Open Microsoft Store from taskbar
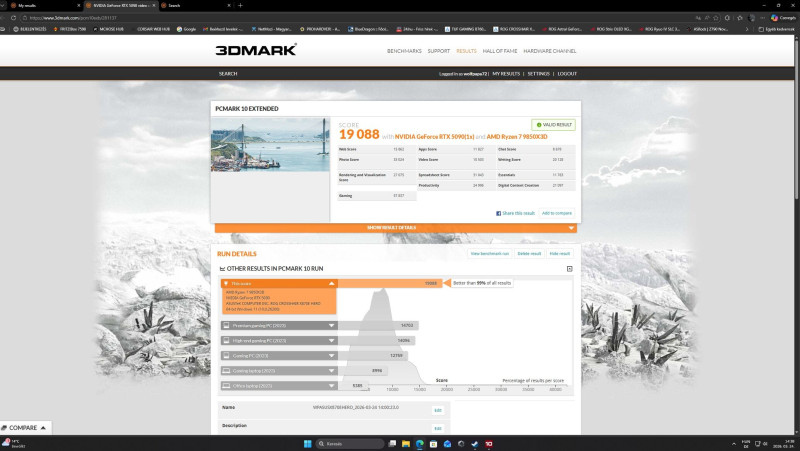The height and width of the screenshot is (451, 800). [433, 444]
